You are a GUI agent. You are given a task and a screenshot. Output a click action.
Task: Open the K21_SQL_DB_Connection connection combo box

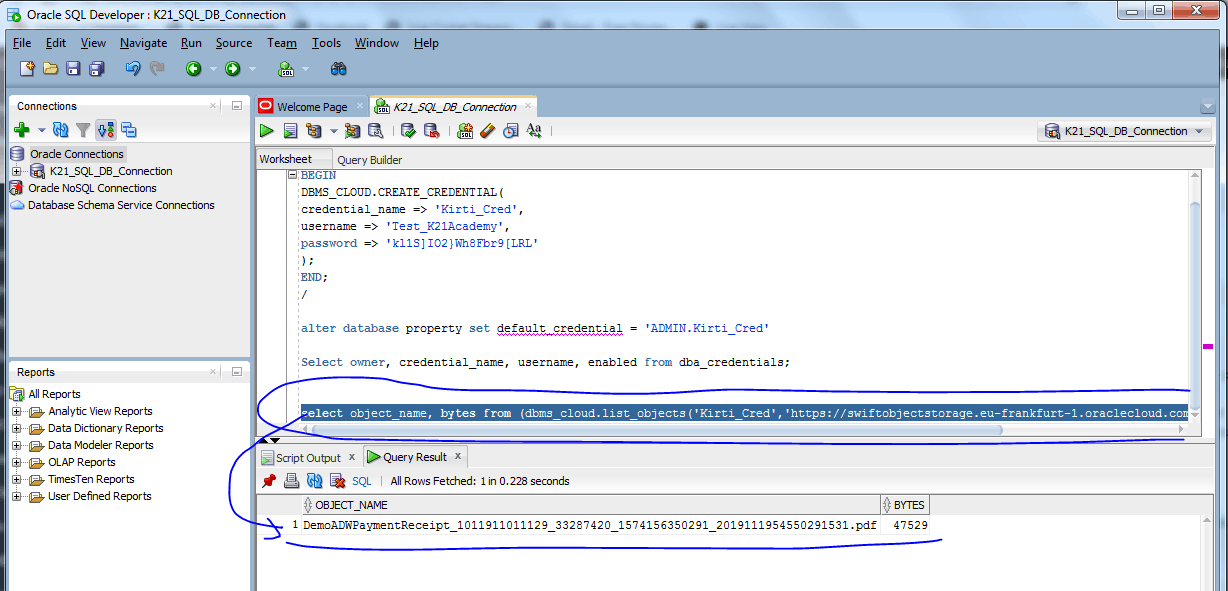tap(1125, 131)
